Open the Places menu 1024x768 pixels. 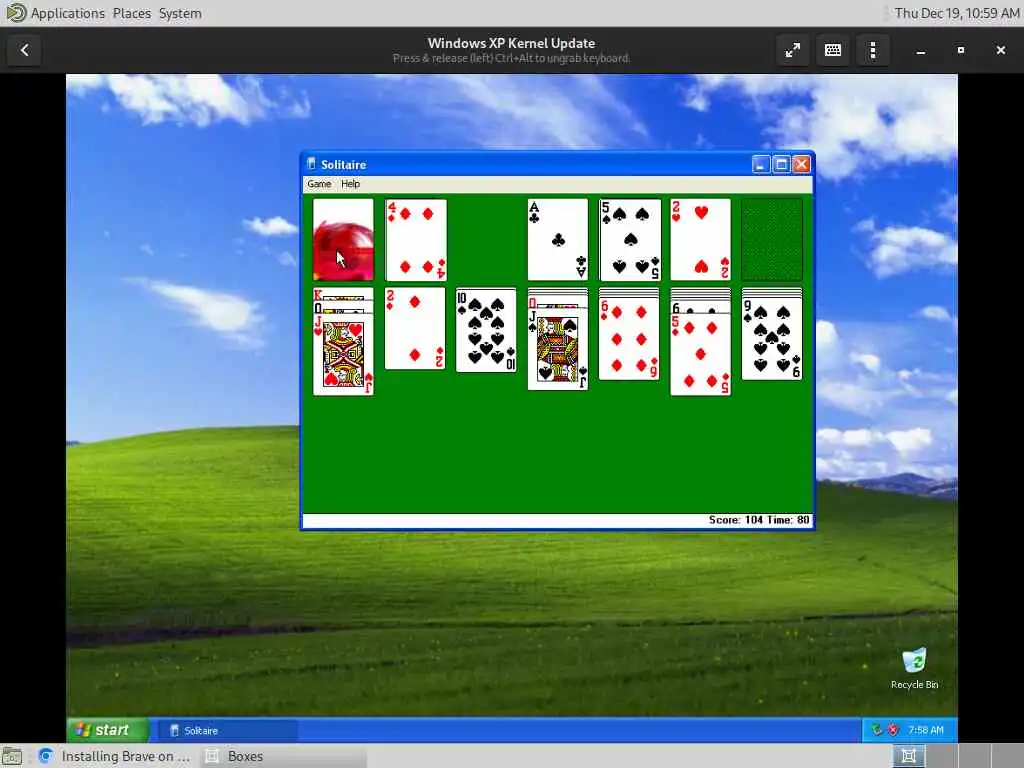tap(132, 13)
